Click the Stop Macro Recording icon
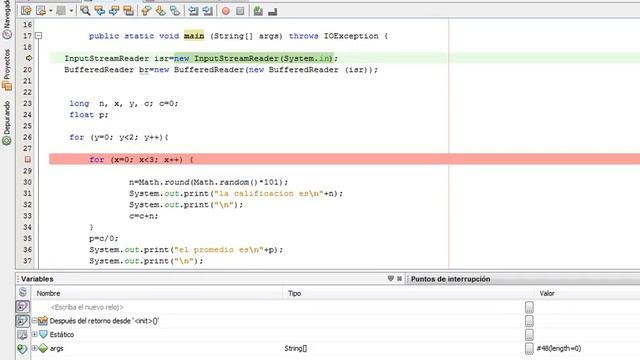The height and width of the screenshot is (360, 640). (x=240, y=11)
